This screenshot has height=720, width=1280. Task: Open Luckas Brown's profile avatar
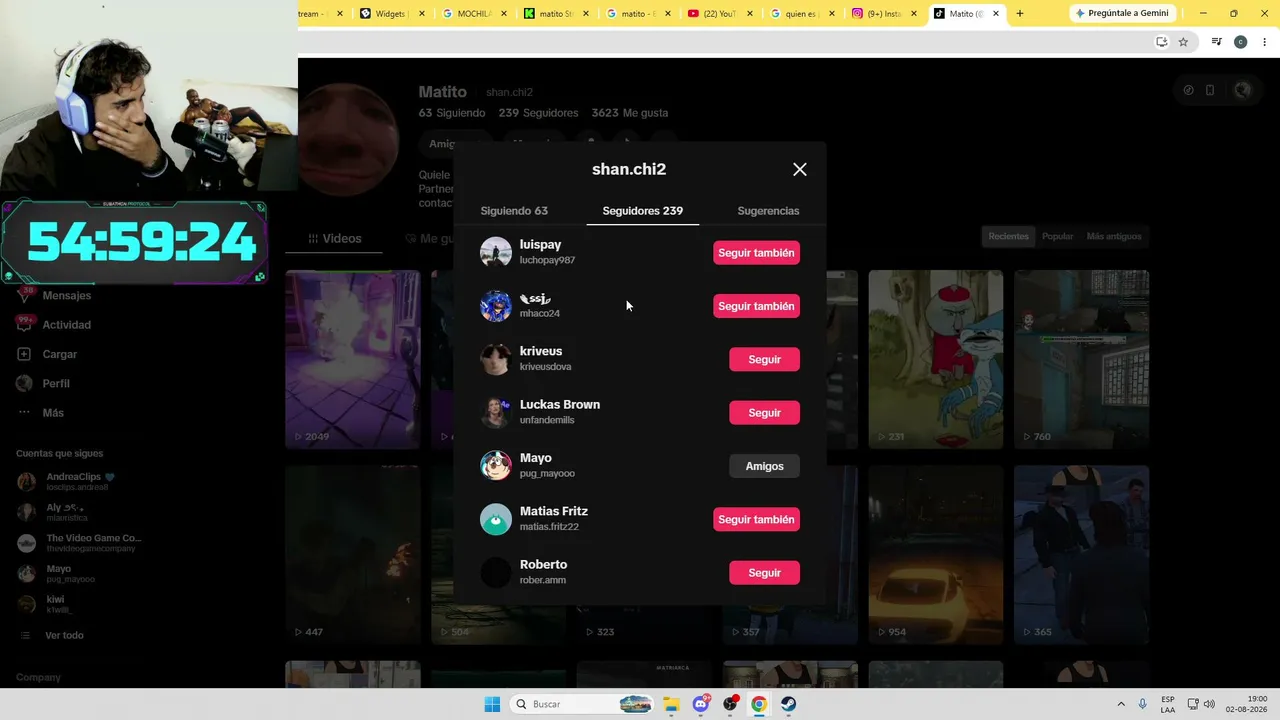tap(496, 413)
